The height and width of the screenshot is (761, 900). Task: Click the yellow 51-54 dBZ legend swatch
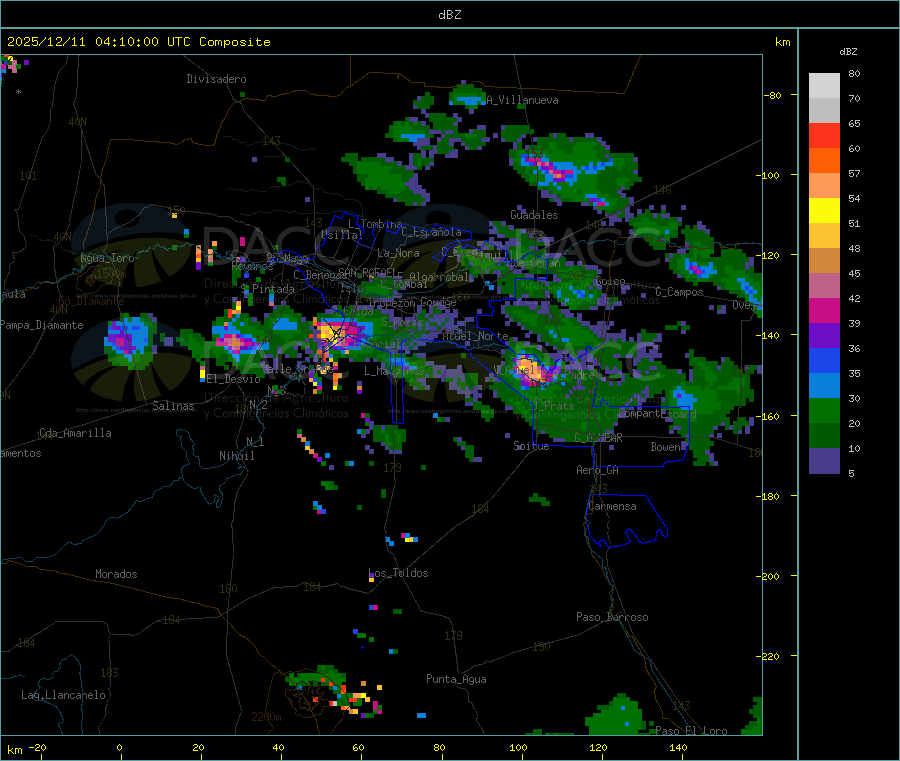[x=824, y=211]
